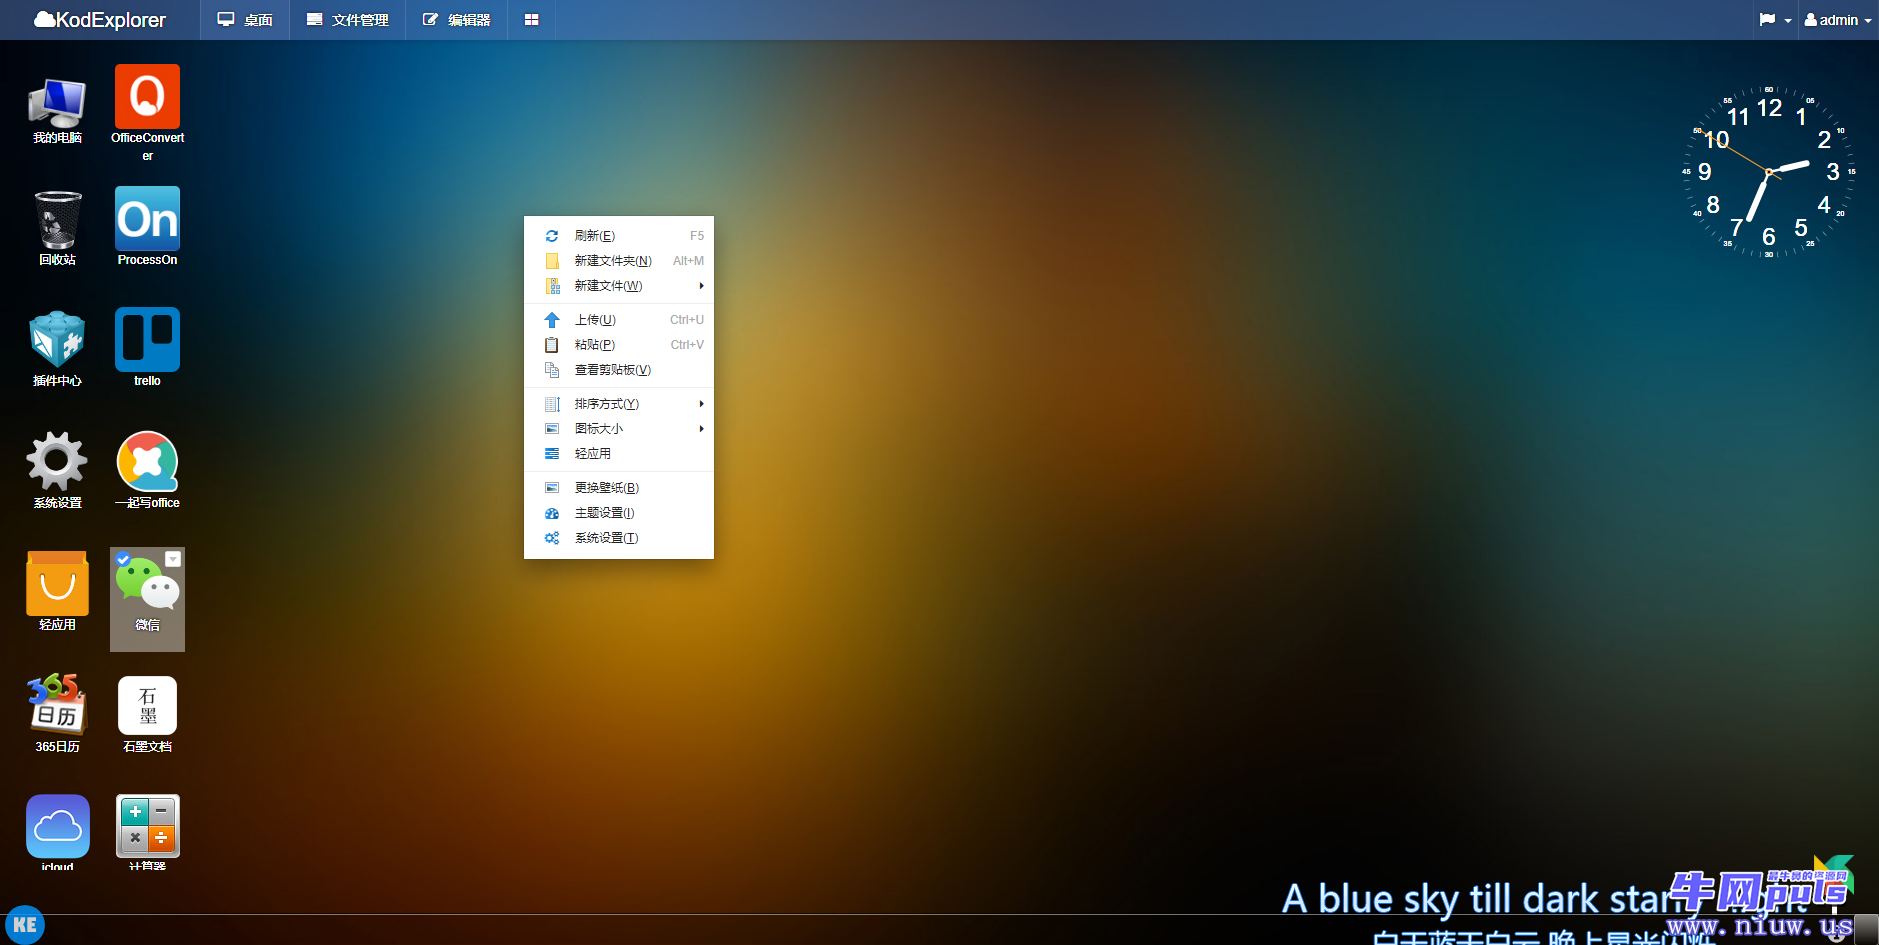
Task: Choose 查看剪贴板(V) menu entry
Action: click(x=619, y=370)
